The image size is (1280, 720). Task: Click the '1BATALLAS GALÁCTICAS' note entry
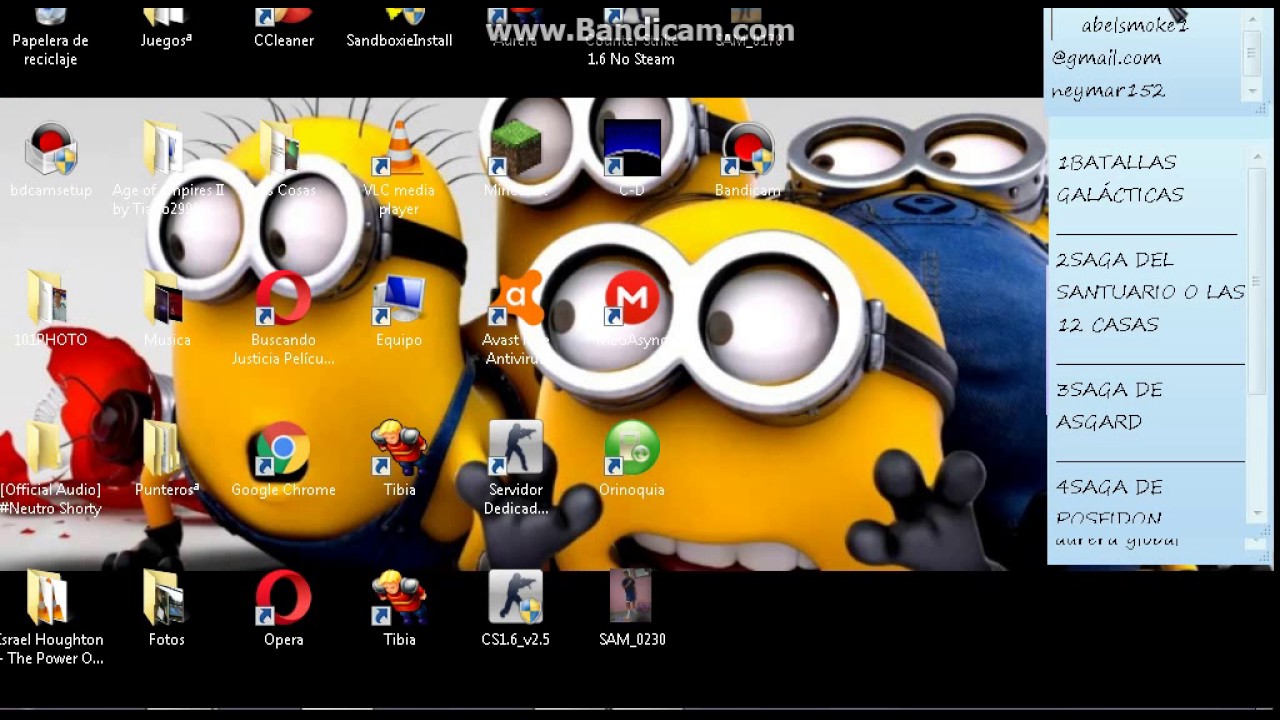1120,178
